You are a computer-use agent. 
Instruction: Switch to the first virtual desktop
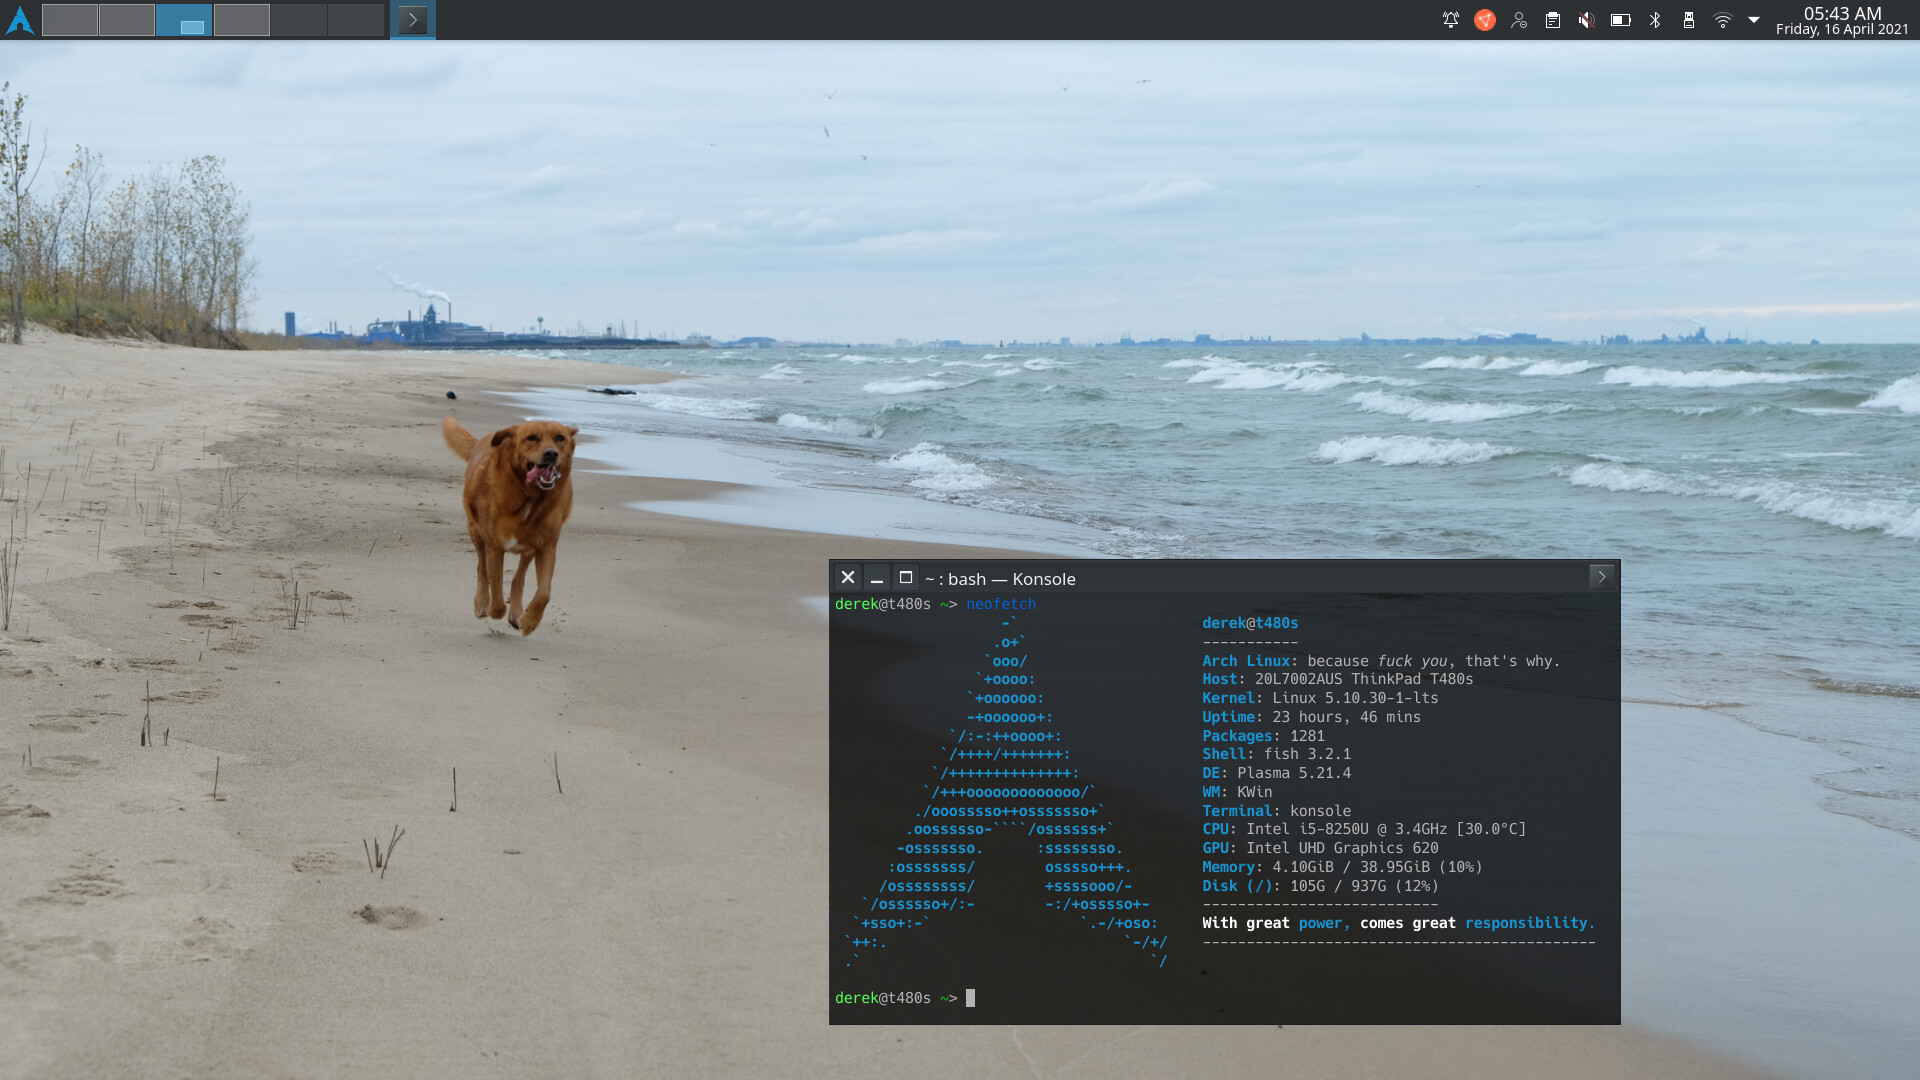tap(70, 20)
